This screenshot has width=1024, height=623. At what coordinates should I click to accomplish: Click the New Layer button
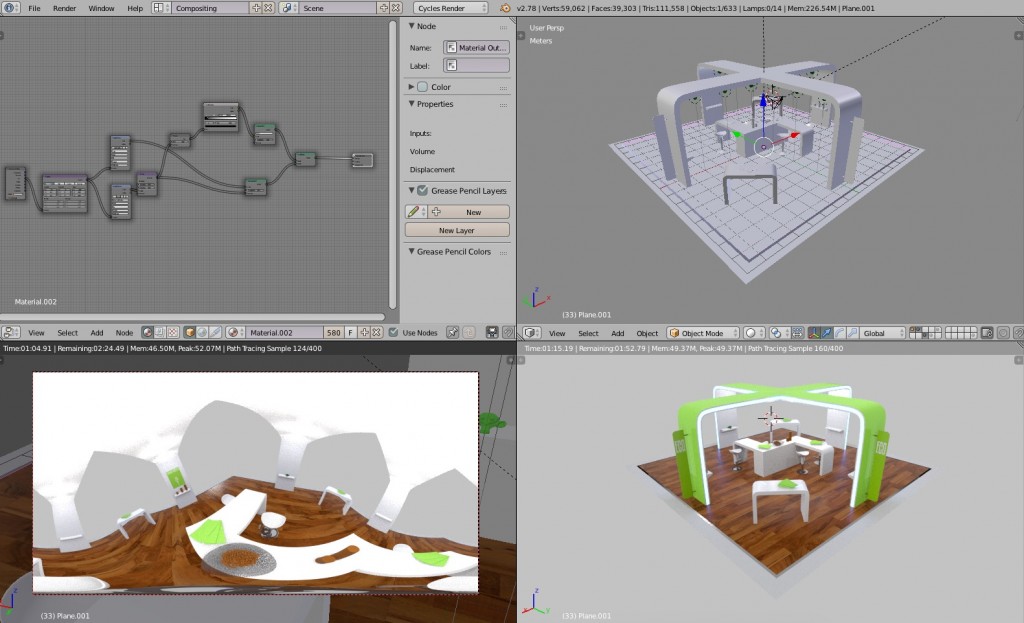[x=456, y=229]
